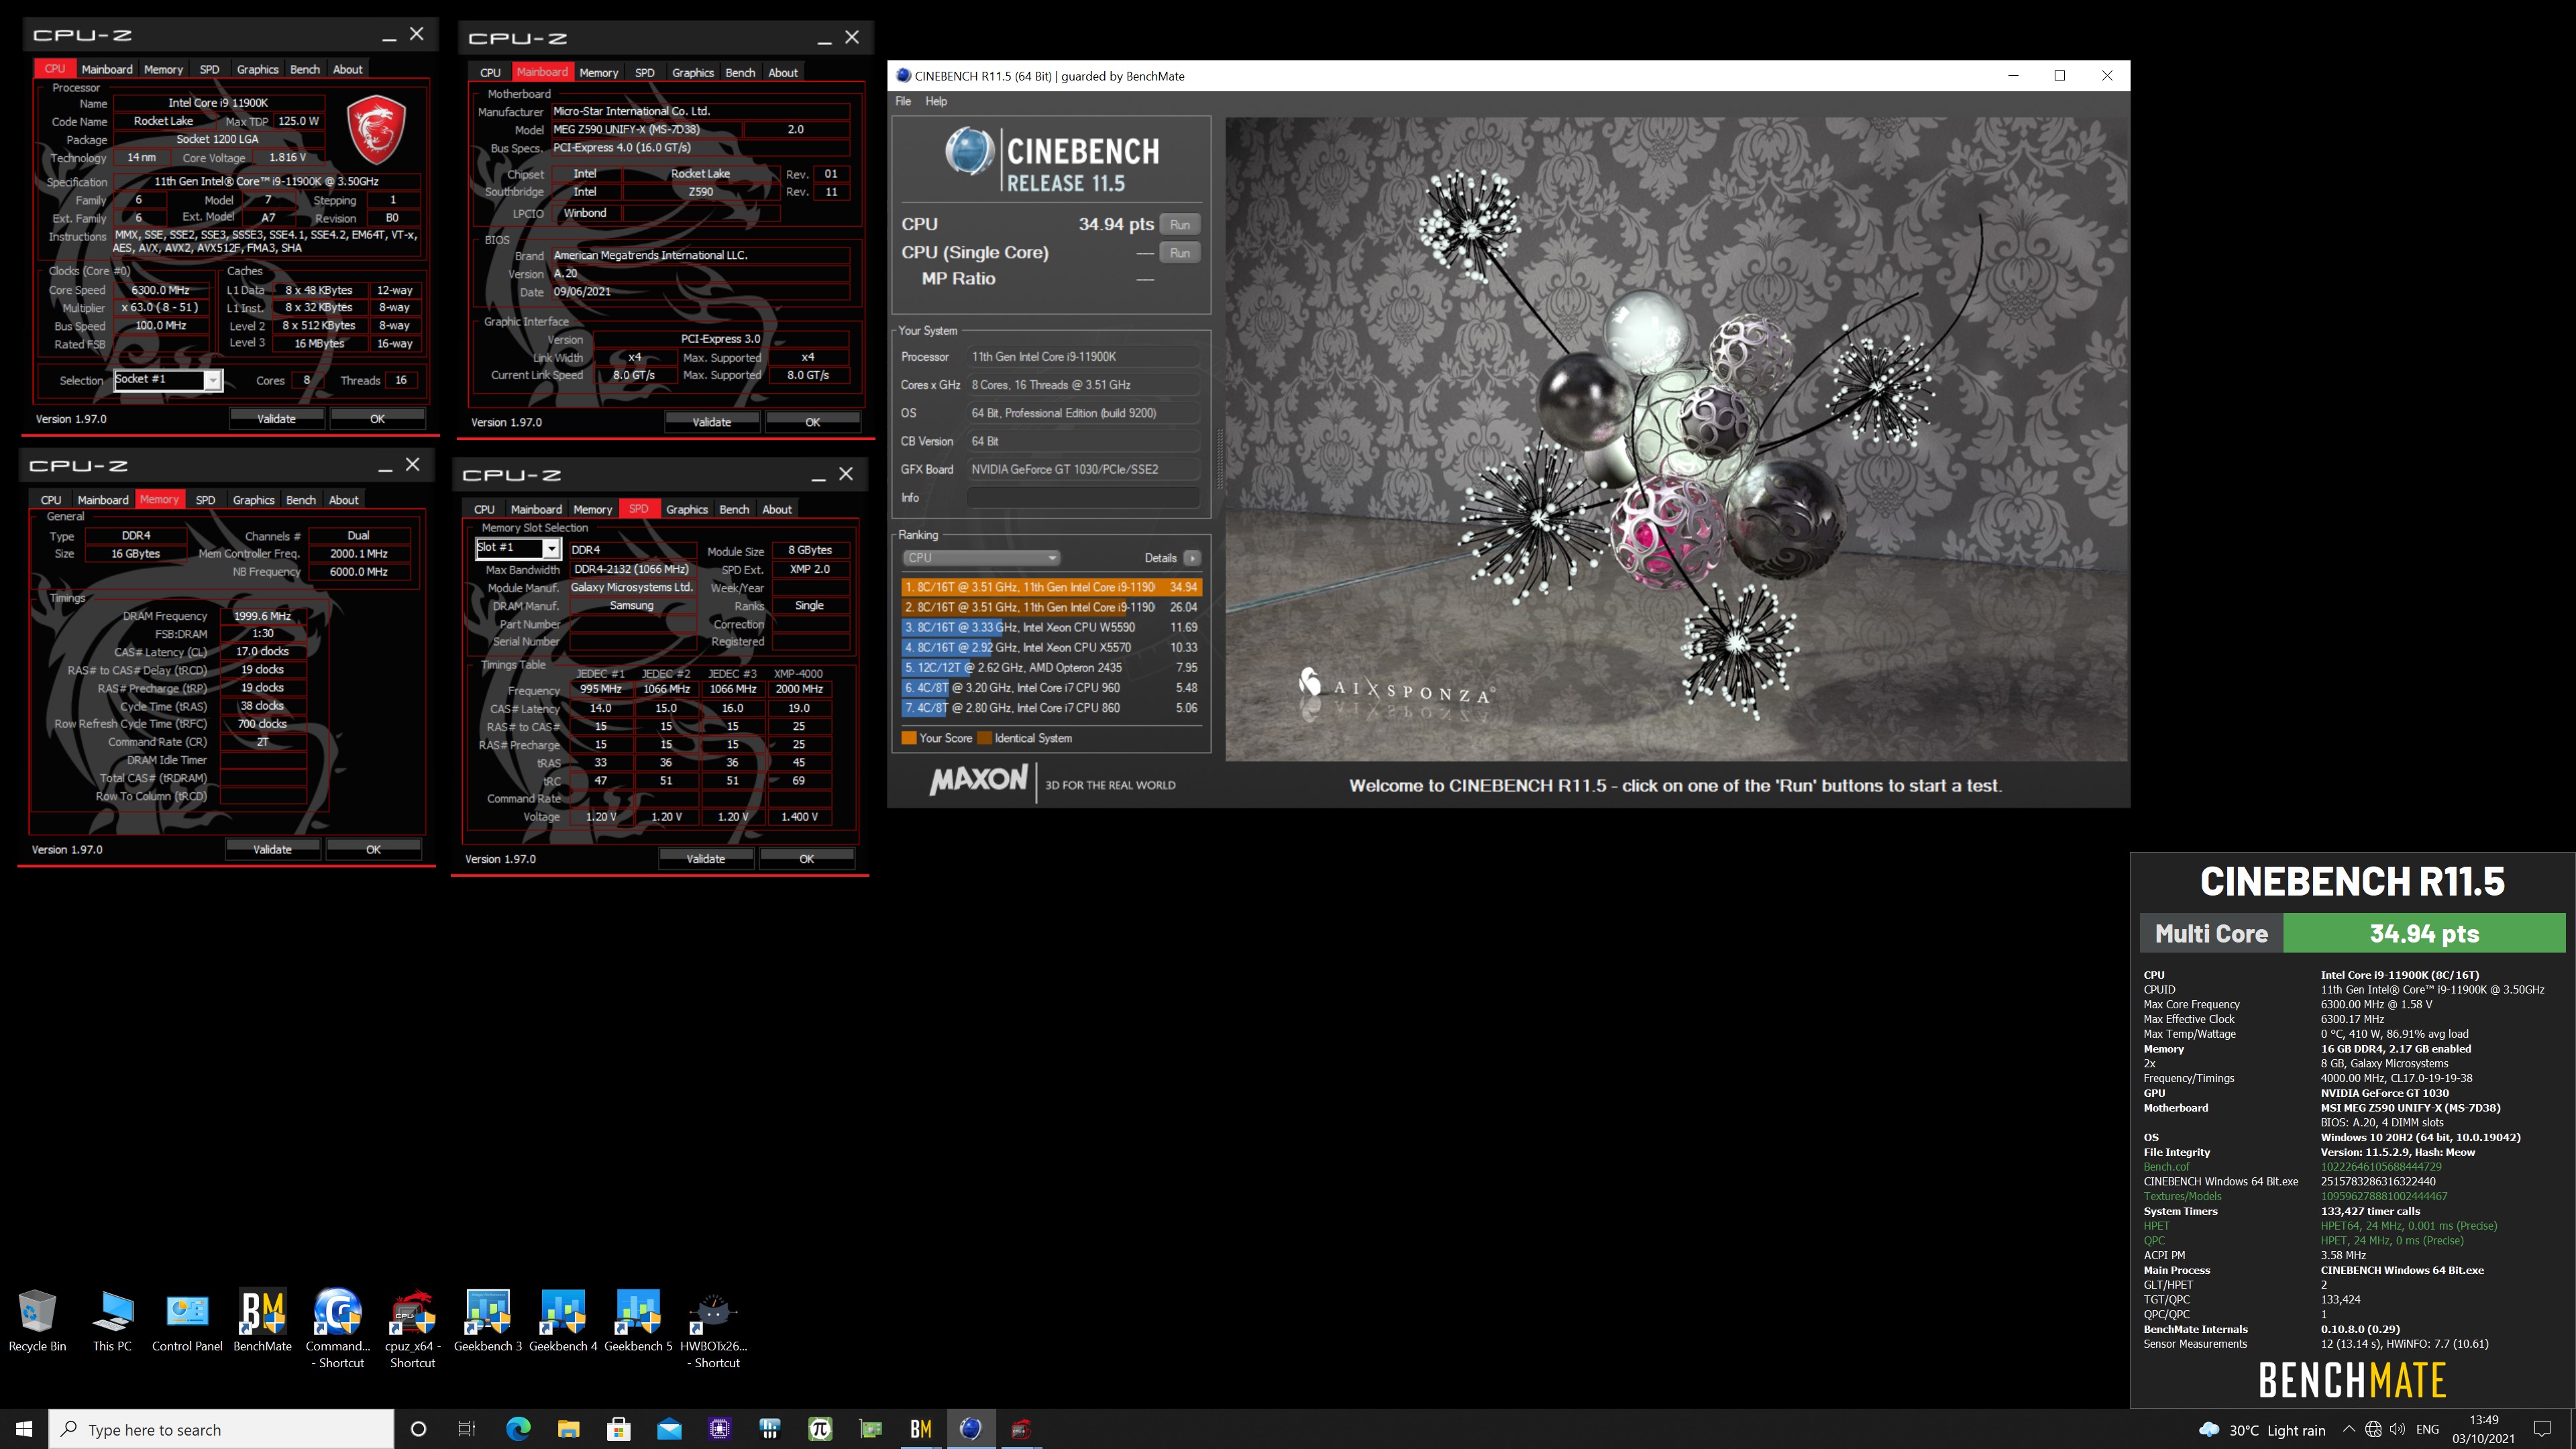Select ranking row Xeon CPU W5590
Image resolution: width=2576 pixels, height=1449 pixels.
point(1050,627)
